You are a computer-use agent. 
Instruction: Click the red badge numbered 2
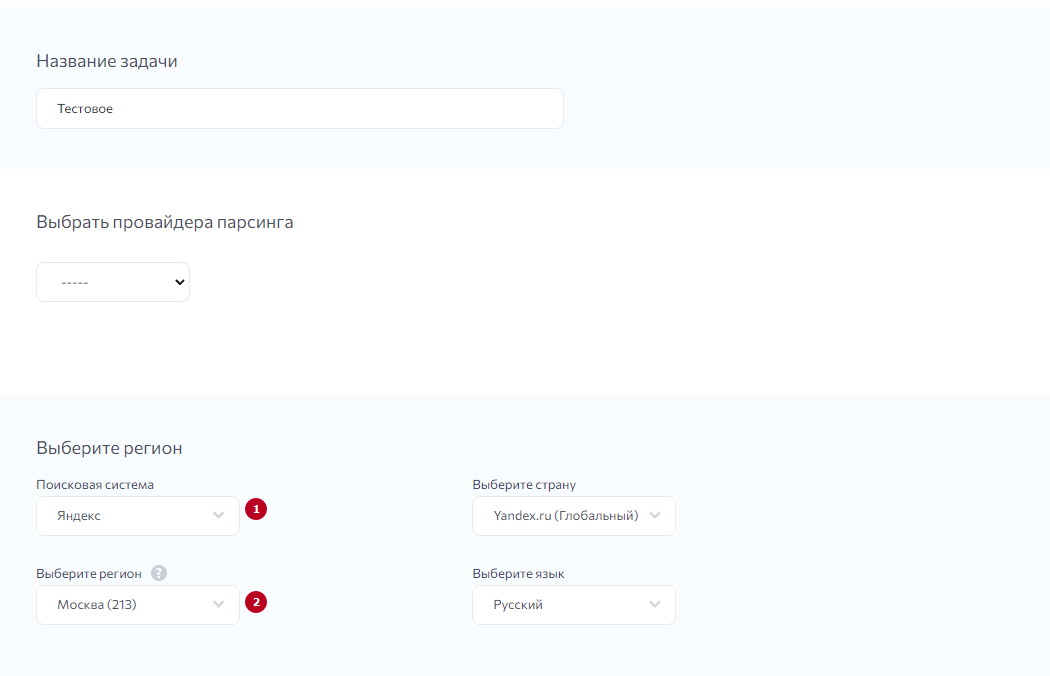point(255,602)
